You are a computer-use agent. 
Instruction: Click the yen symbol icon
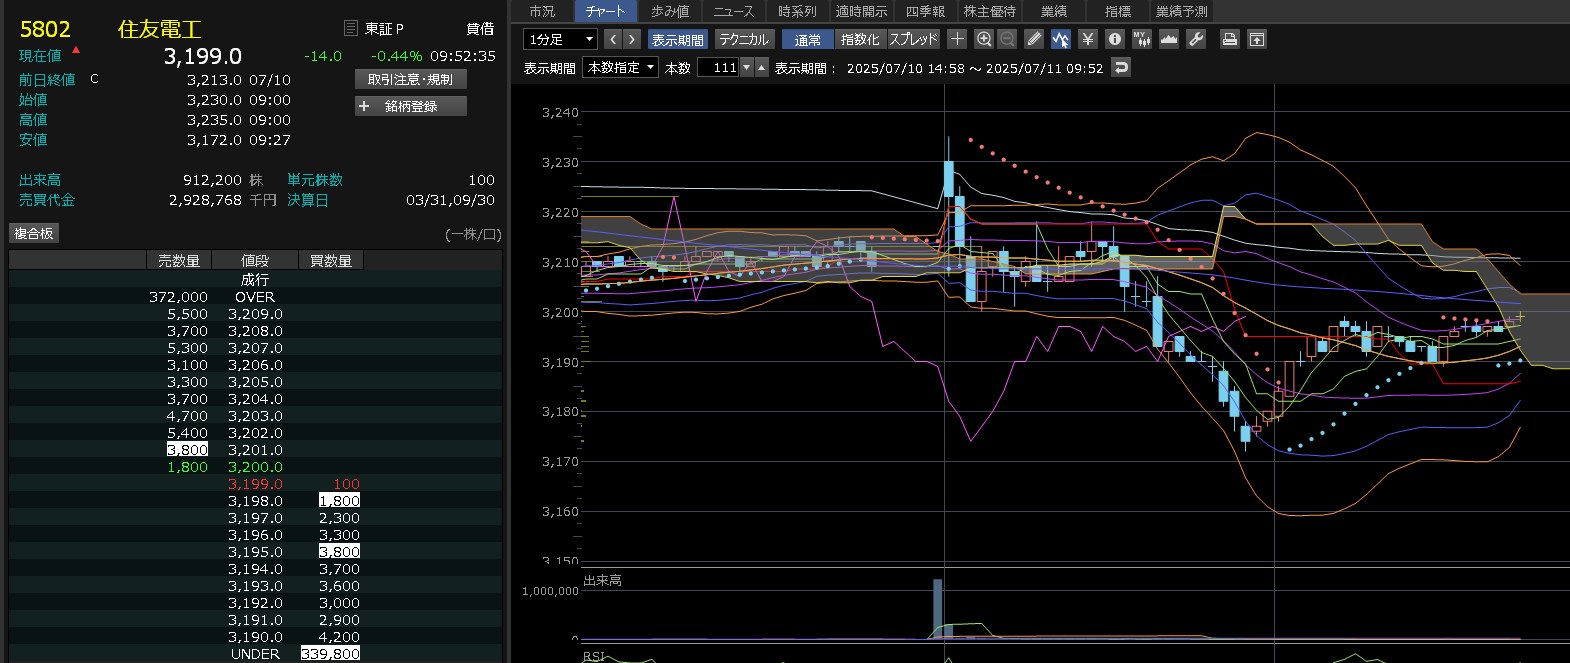pyautogui.click(x=1088, y=39)
